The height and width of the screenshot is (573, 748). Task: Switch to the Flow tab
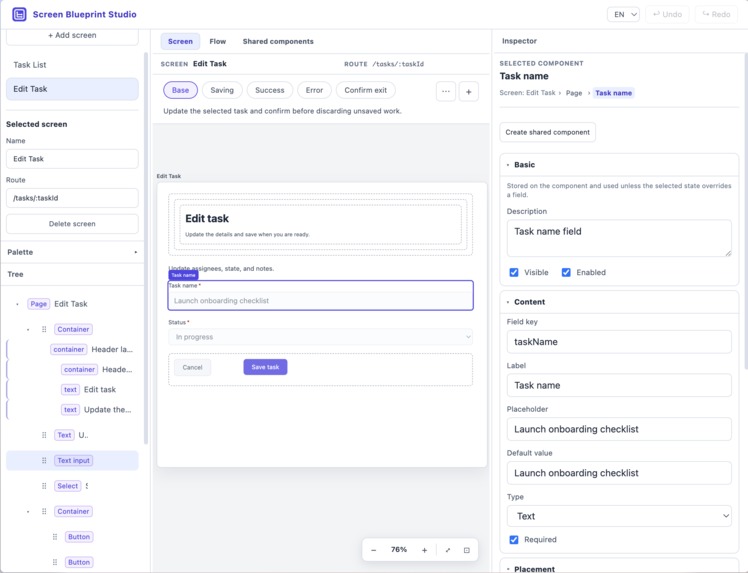(x=218, y=42)
